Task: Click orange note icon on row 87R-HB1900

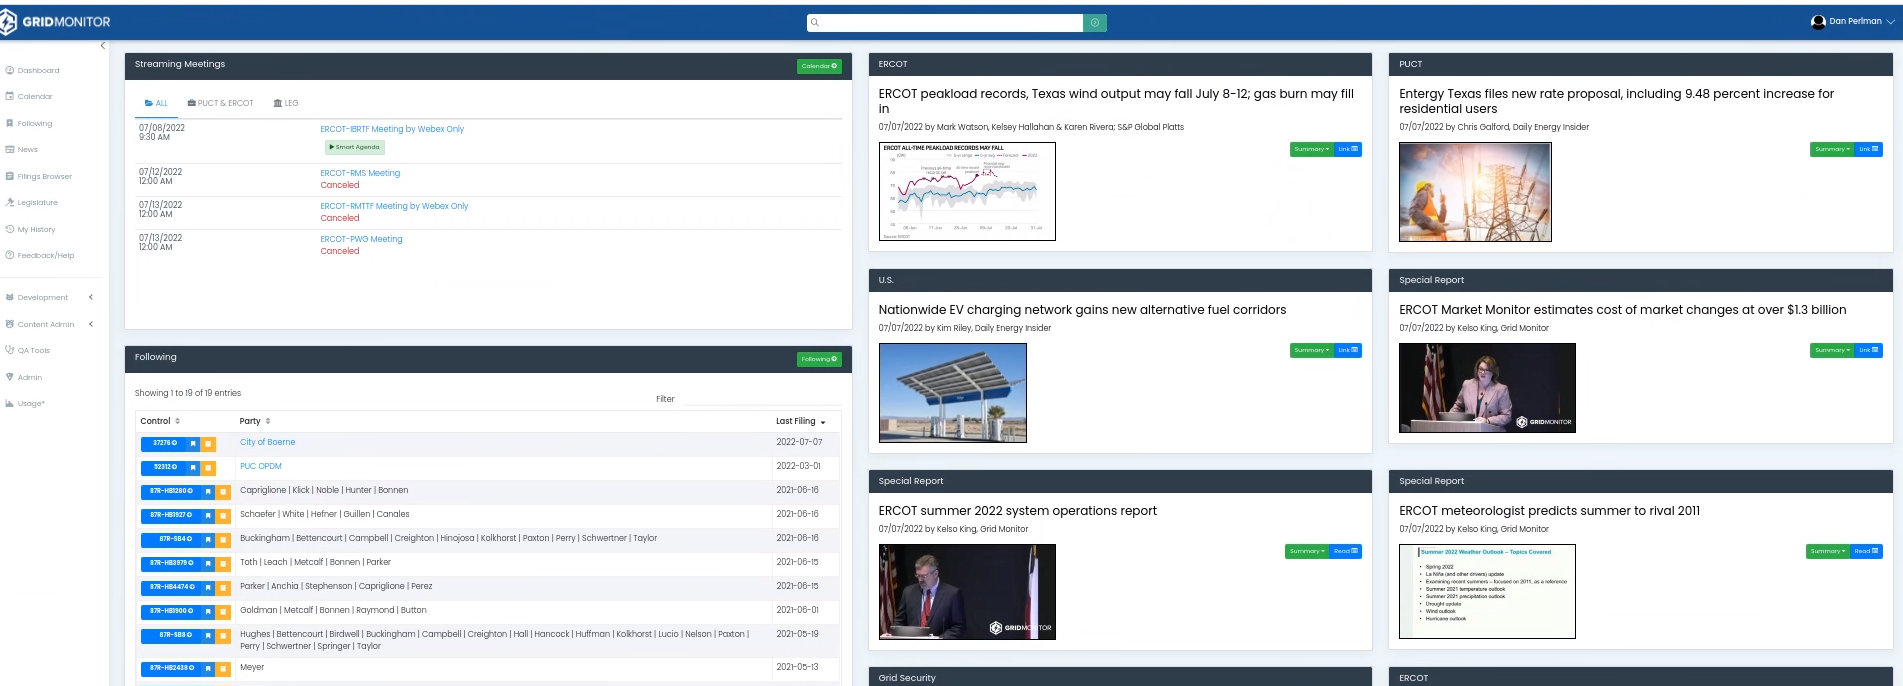Action: [x=223, y=611]
